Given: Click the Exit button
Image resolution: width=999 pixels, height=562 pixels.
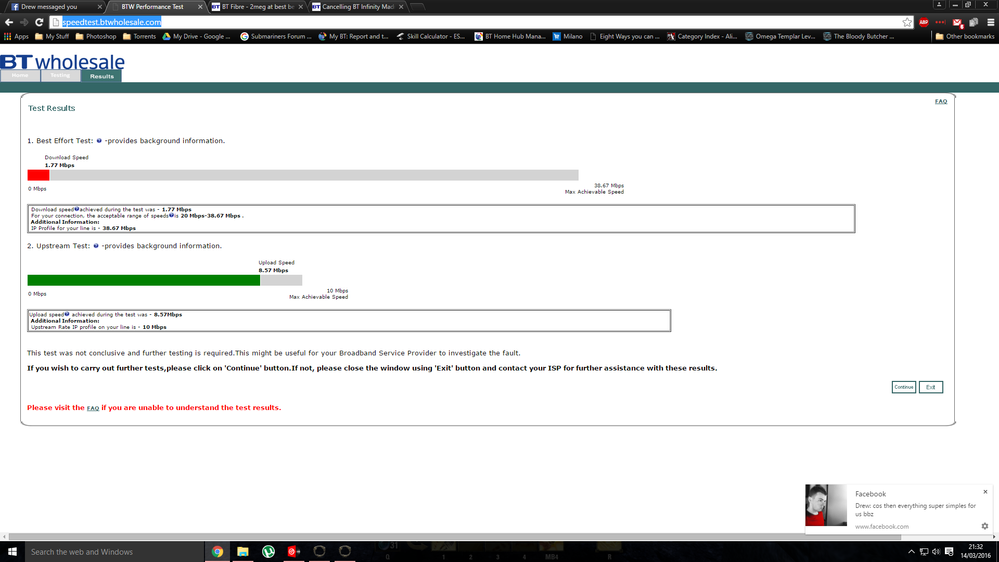Looking at the screenshot, I should [x=931, y=387].
